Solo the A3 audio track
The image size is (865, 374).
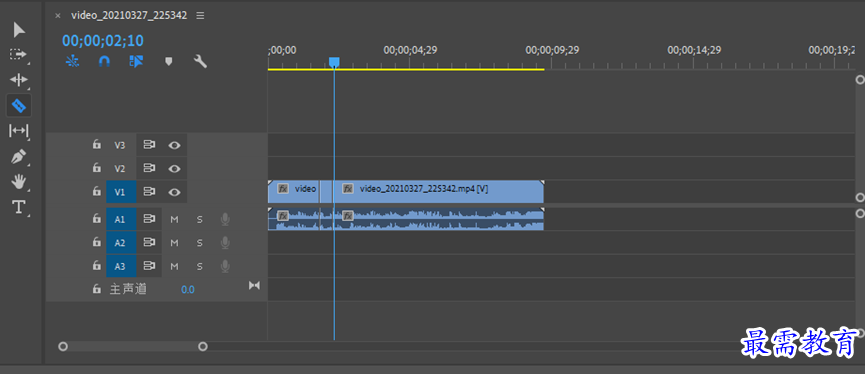coord(200,266)
